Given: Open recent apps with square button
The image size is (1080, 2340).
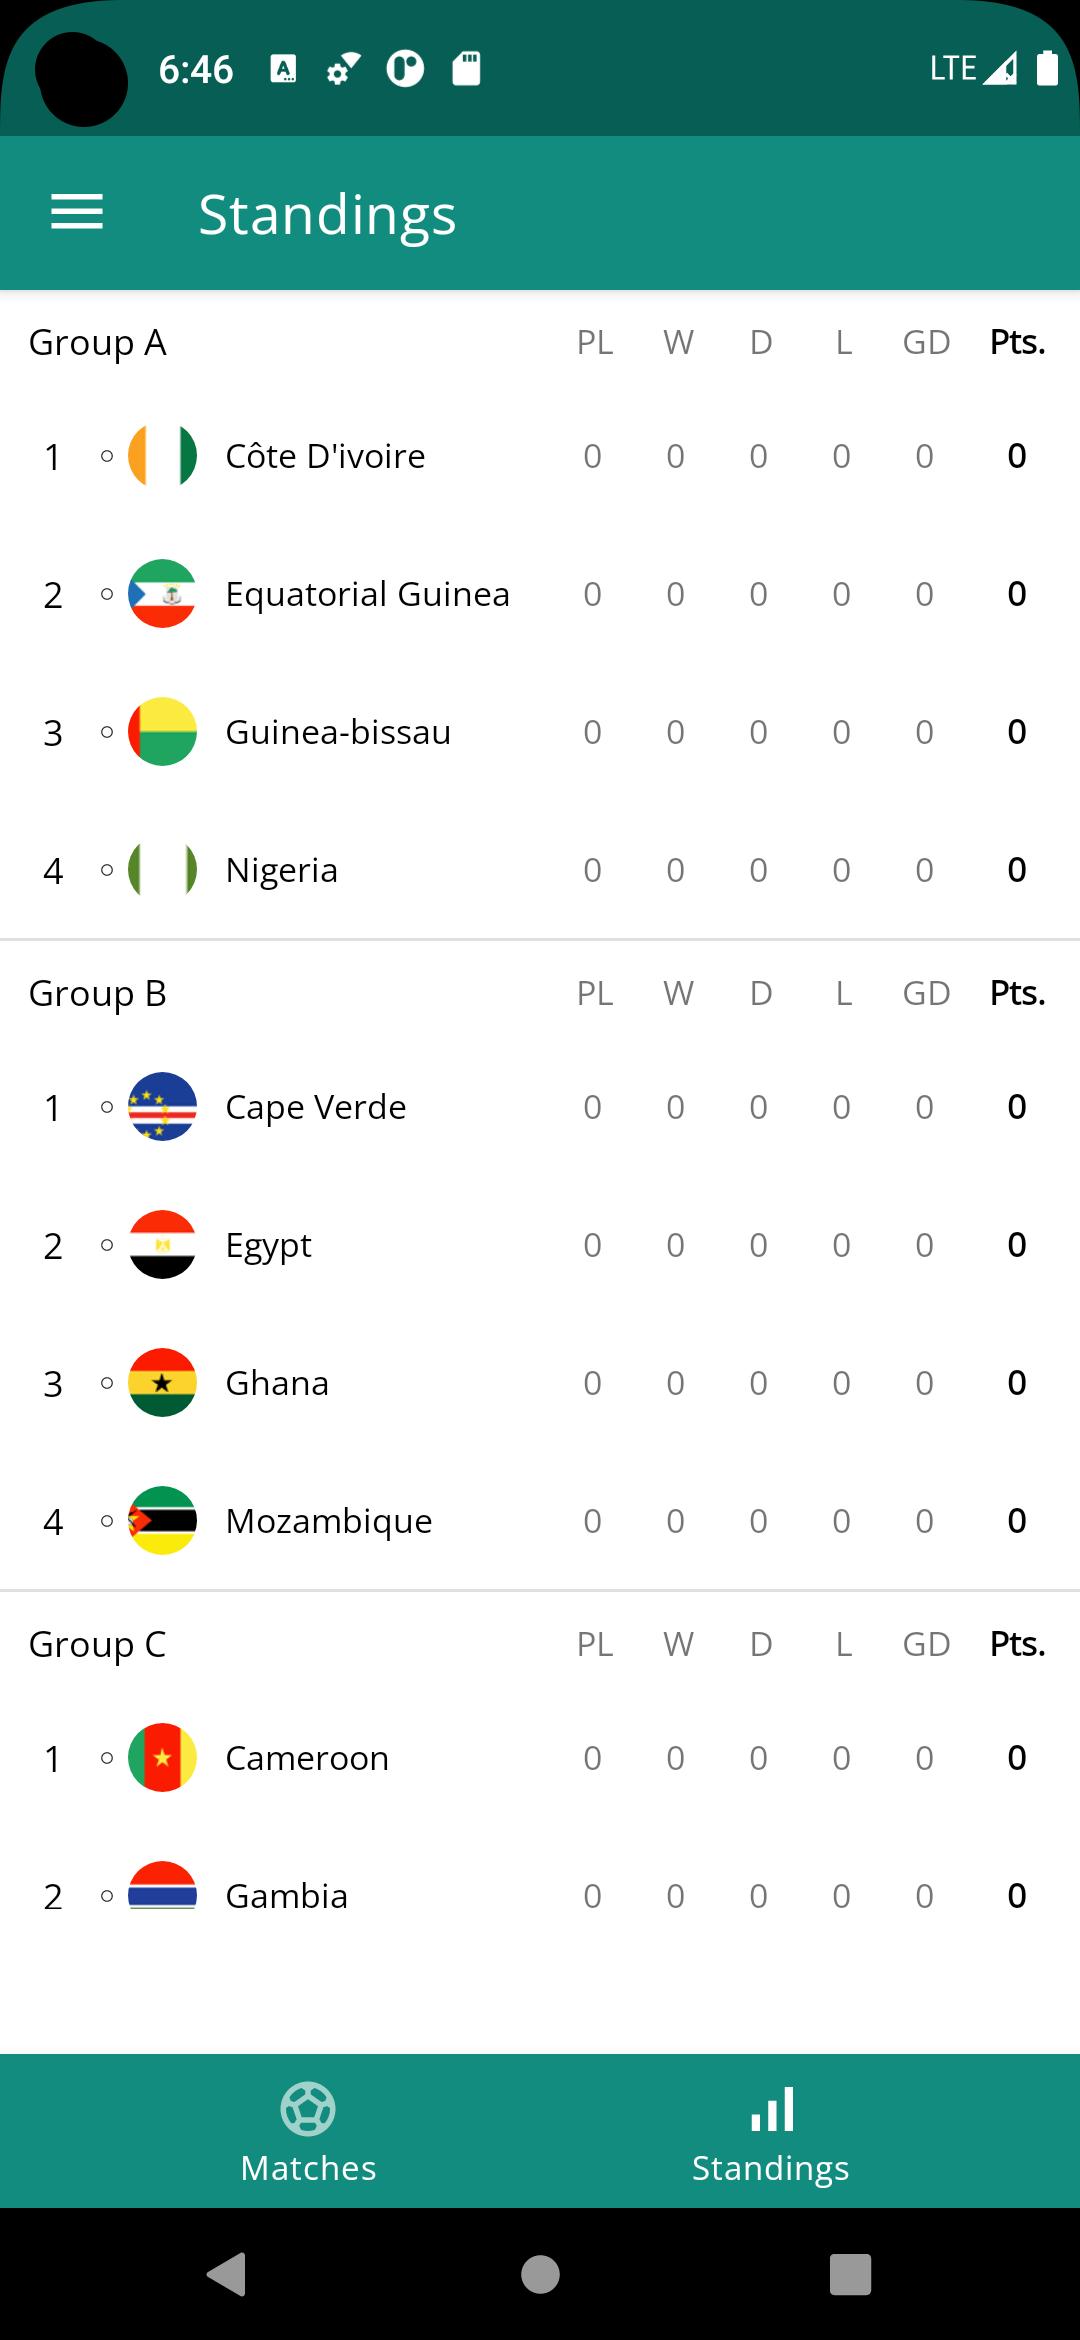Looking at the screenshot, I should coord(850,2274).
